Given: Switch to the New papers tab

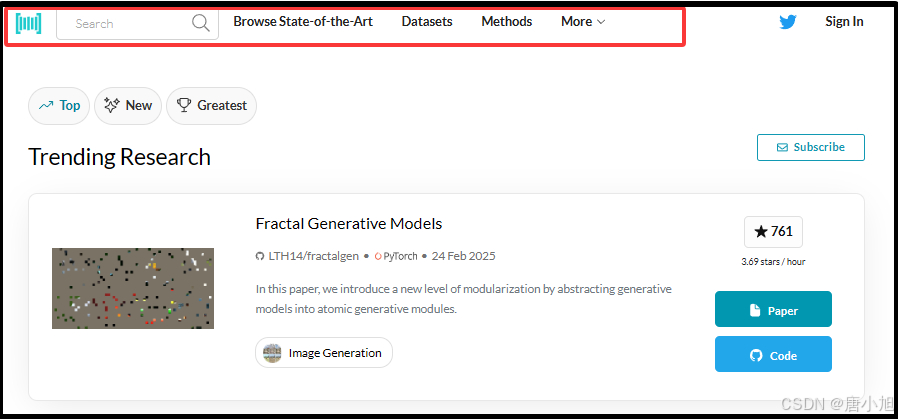Looking at the screenshot, I should pos(128,106).
